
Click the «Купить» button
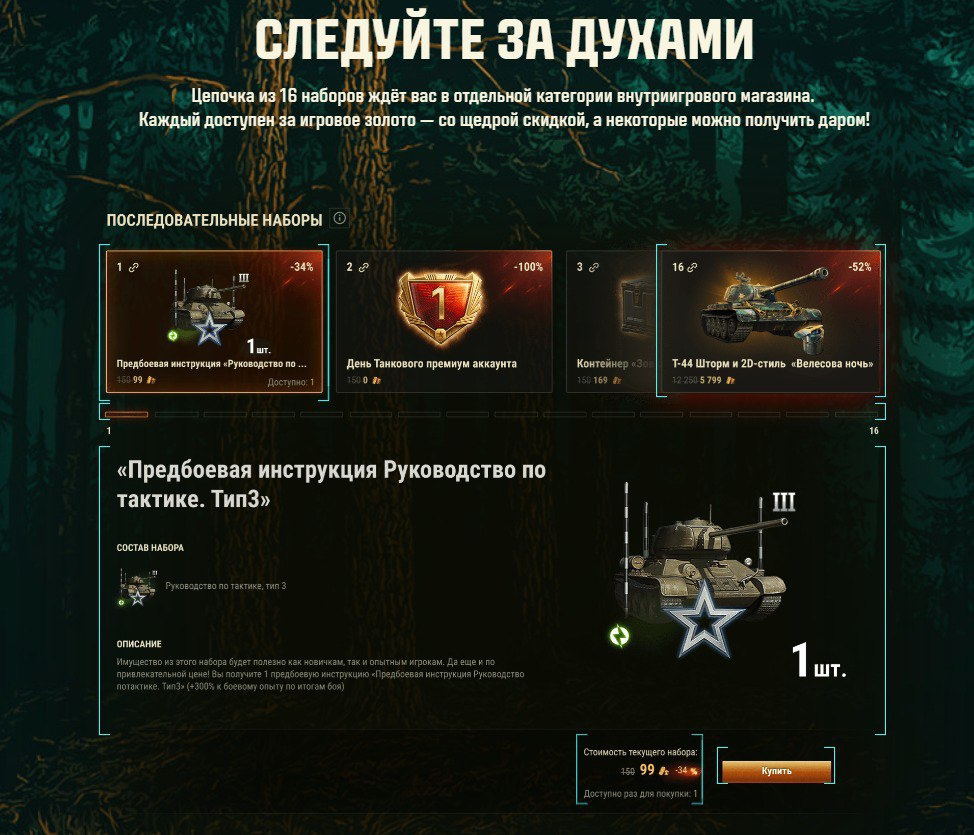[x=776, y=771]
